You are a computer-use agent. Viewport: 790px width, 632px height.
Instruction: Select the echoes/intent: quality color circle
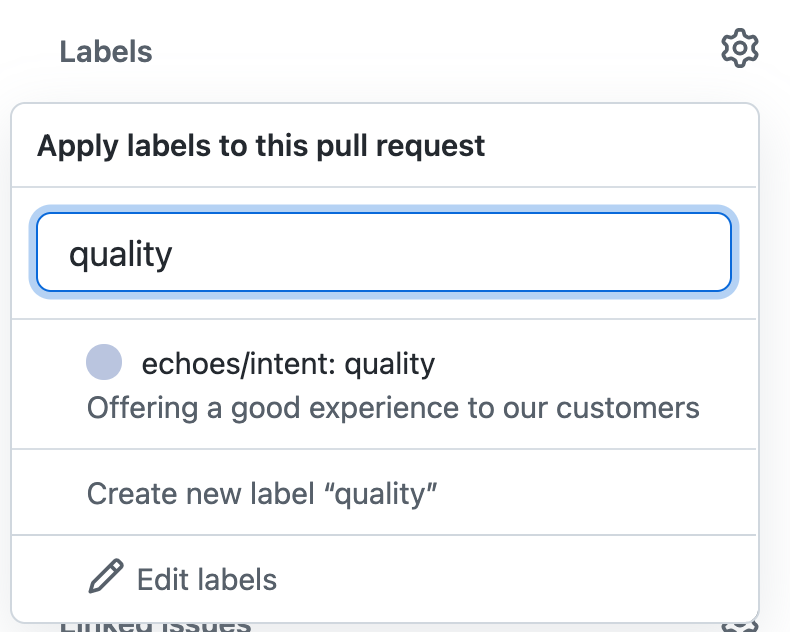pyautogui.click(x=104, y=362)
